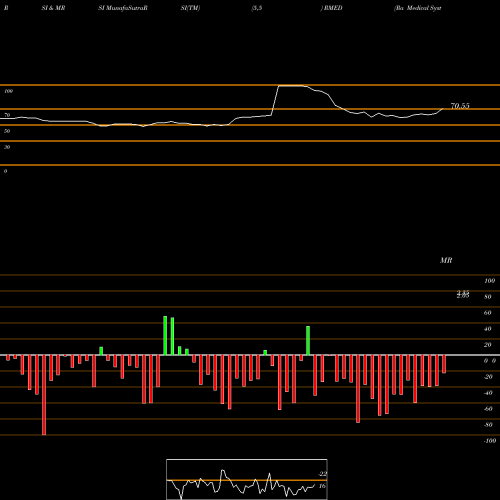The width and height of the screenshot is (500, 500).
Task: Click the 40 label on MR axis
Action: coord(488,329)
